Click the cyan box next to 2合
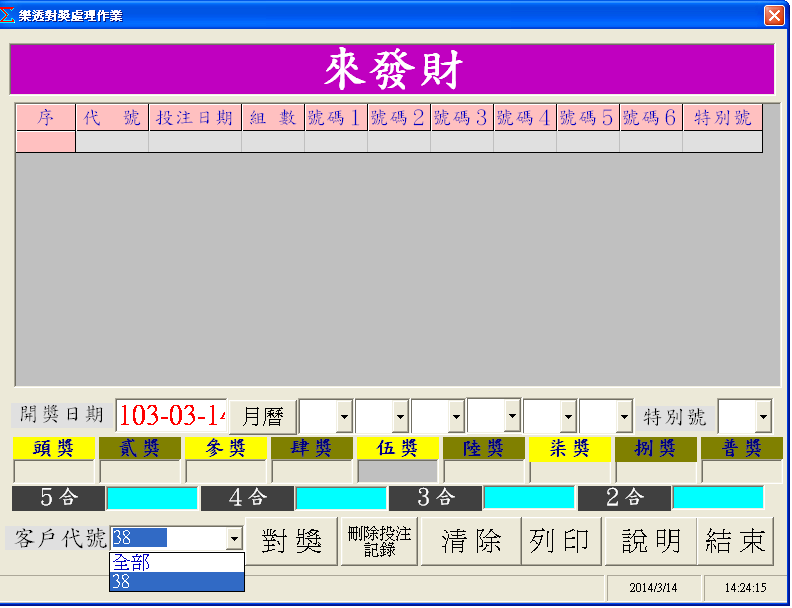792x608 pixels. 718,498
